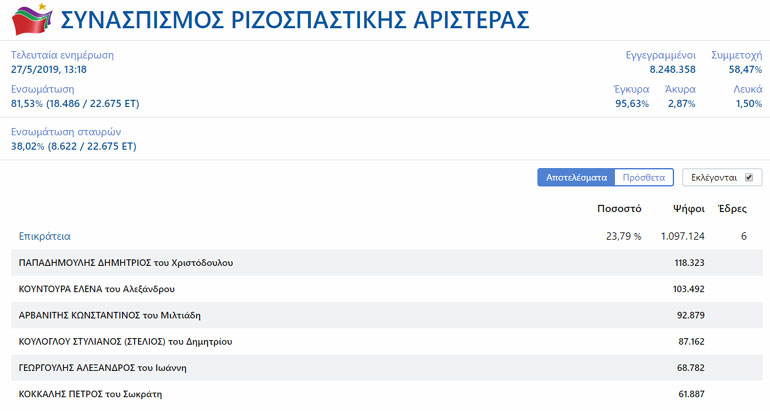Select candidate row ΚΟΚΚΑΛΗΣ ΠΕΤΡΟΣ

(x=90, y=393)
